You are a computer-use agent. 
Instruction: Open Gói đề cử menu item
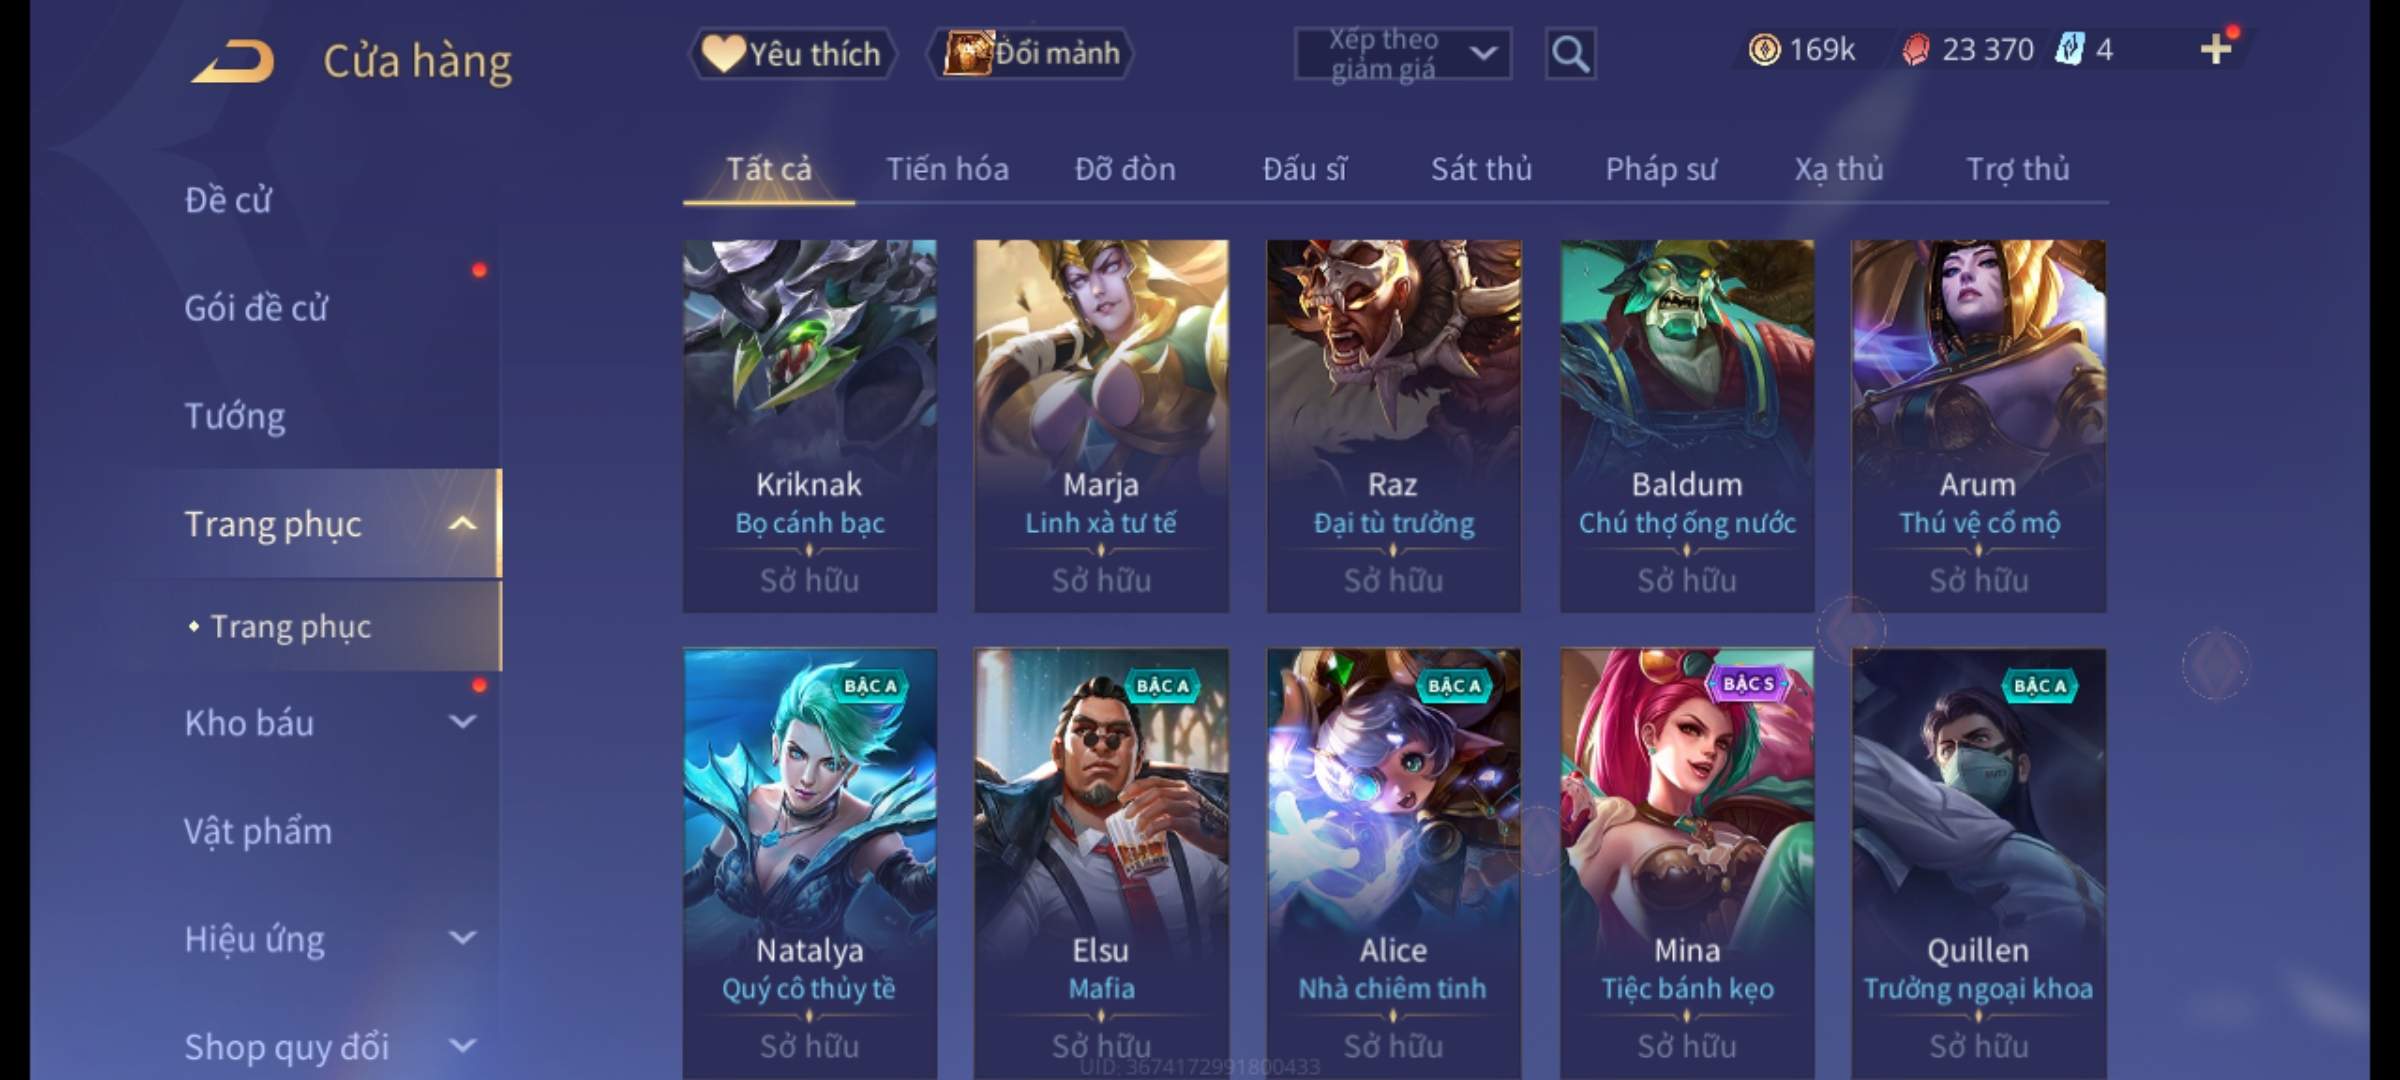click(256, 308)
